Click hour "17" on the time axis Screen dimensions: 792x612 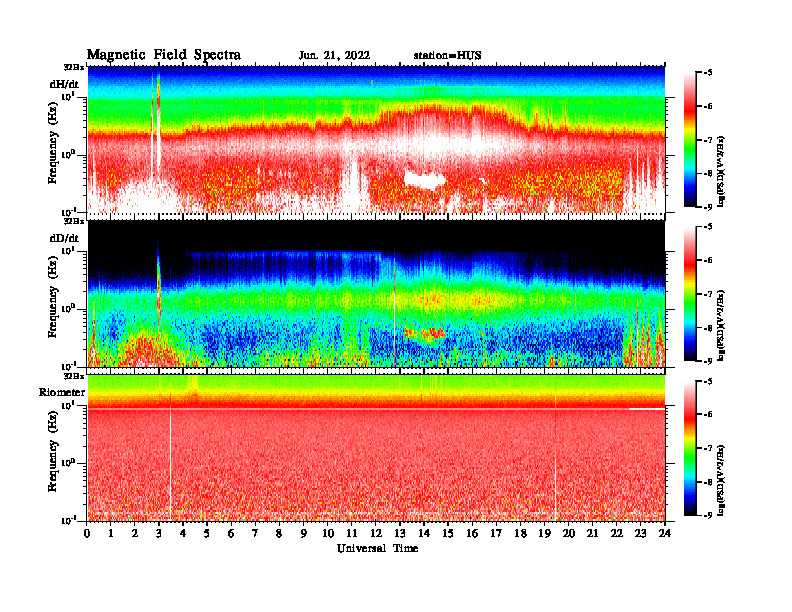pyautogui.click(x=496, y=533)
